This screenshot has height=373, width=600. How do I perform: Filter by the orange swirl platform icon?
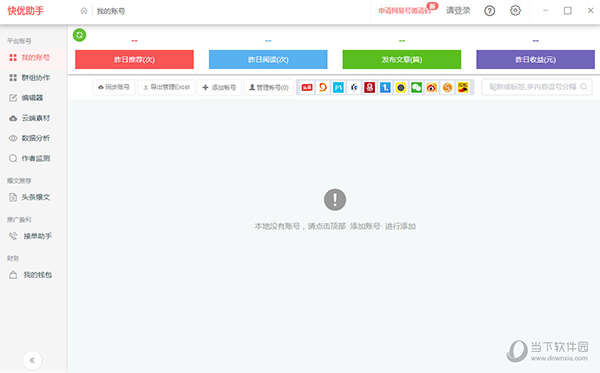pos(323,88)
